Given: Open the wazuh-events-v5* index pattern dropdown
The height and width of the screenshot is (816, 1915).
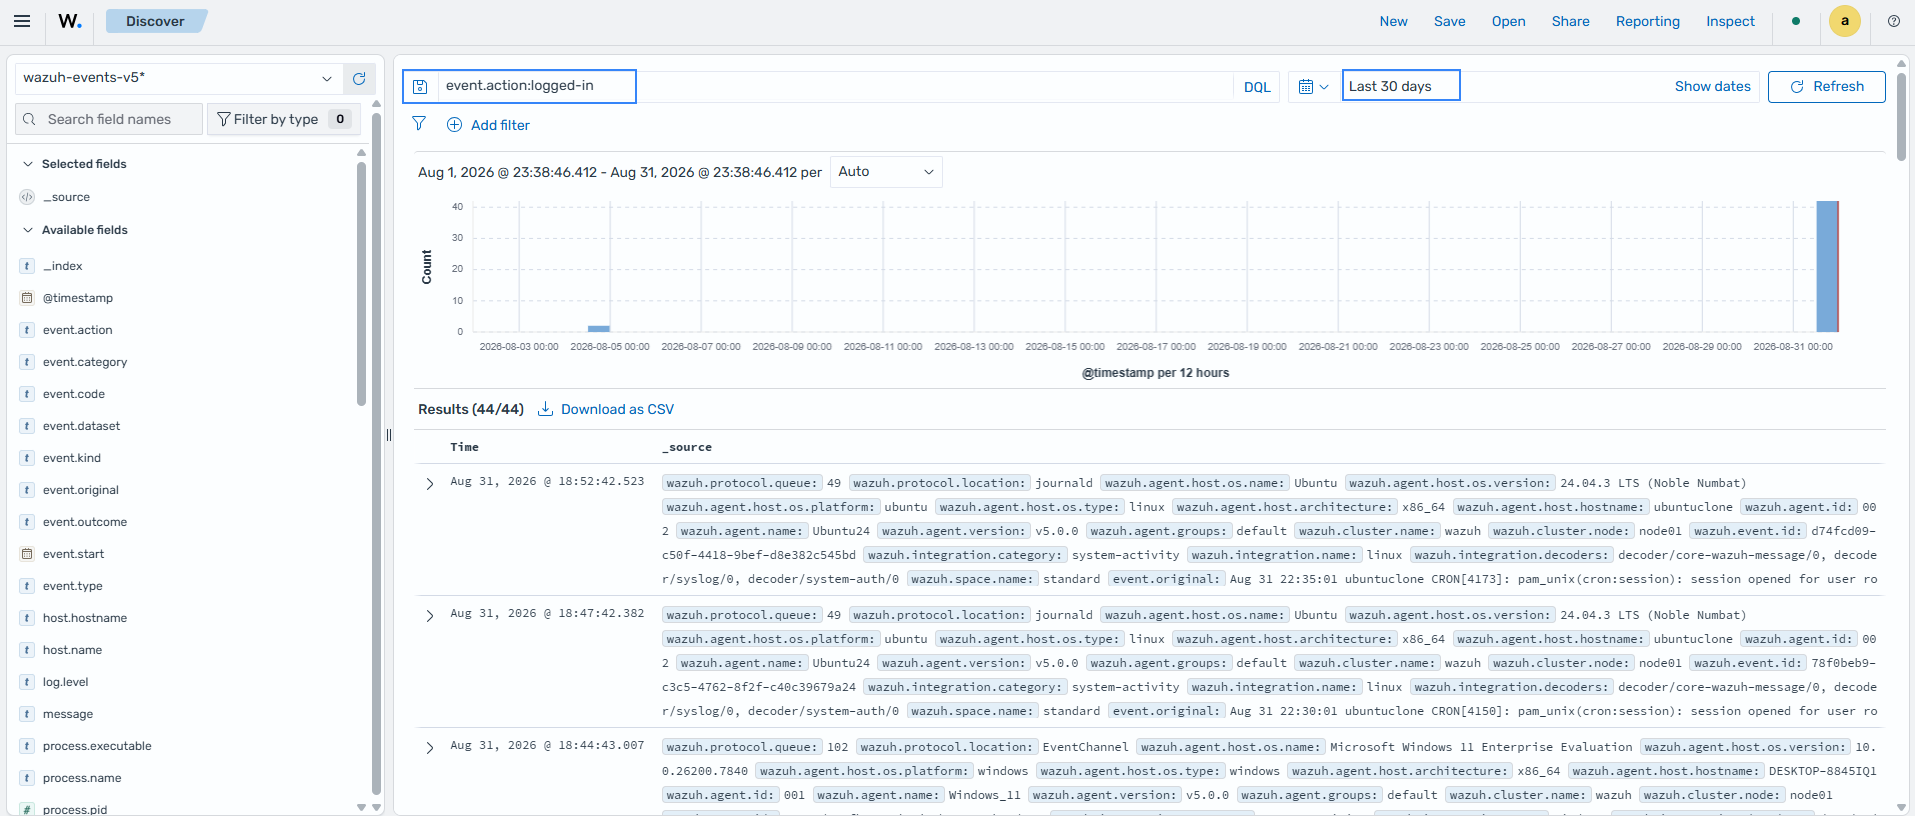Looking at the screenshot, I should tap(179, 78).
